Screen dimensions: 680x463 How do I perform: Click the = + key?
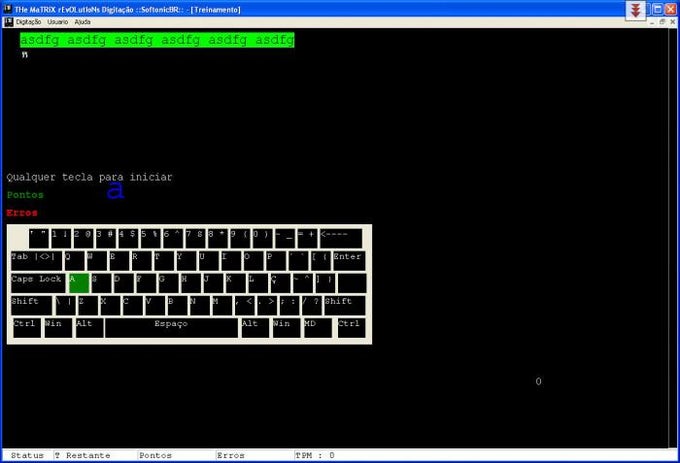click(307, 238)
